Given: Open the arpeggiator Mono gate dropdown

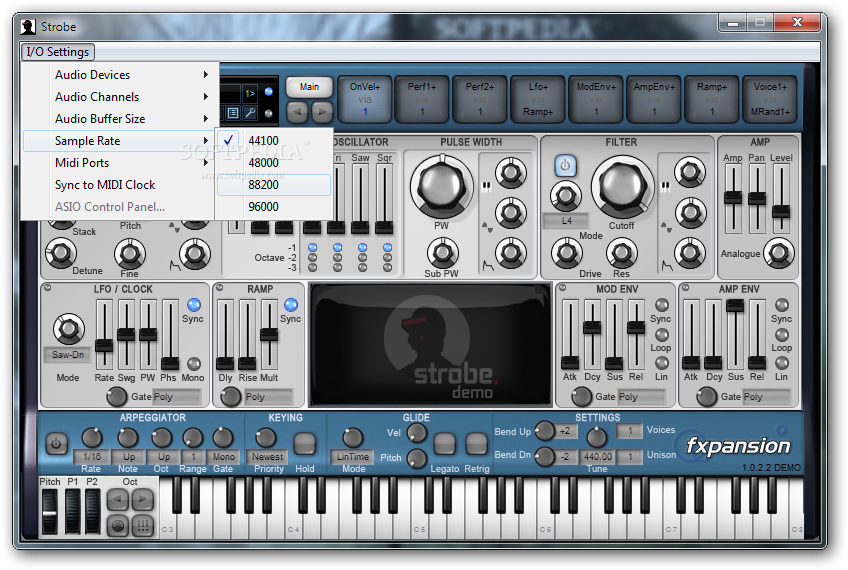Looking at the screenshot, I should (x=223, y=457).
